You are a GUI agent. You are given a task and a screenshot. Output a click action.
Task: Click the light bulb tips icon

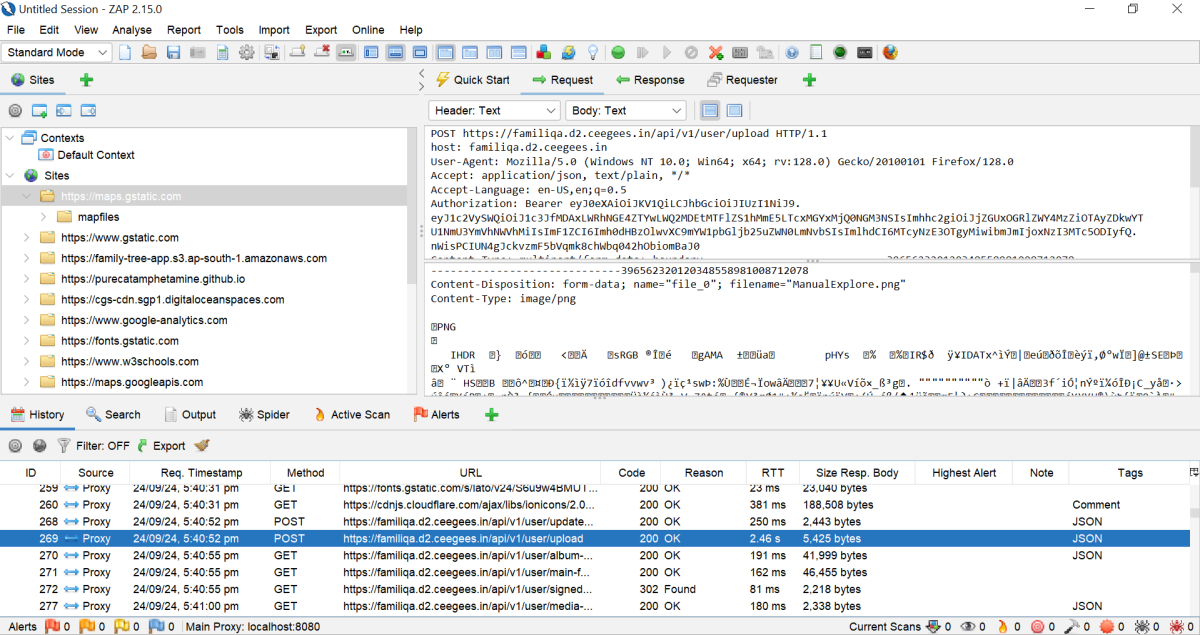click(x=592, y=52)
